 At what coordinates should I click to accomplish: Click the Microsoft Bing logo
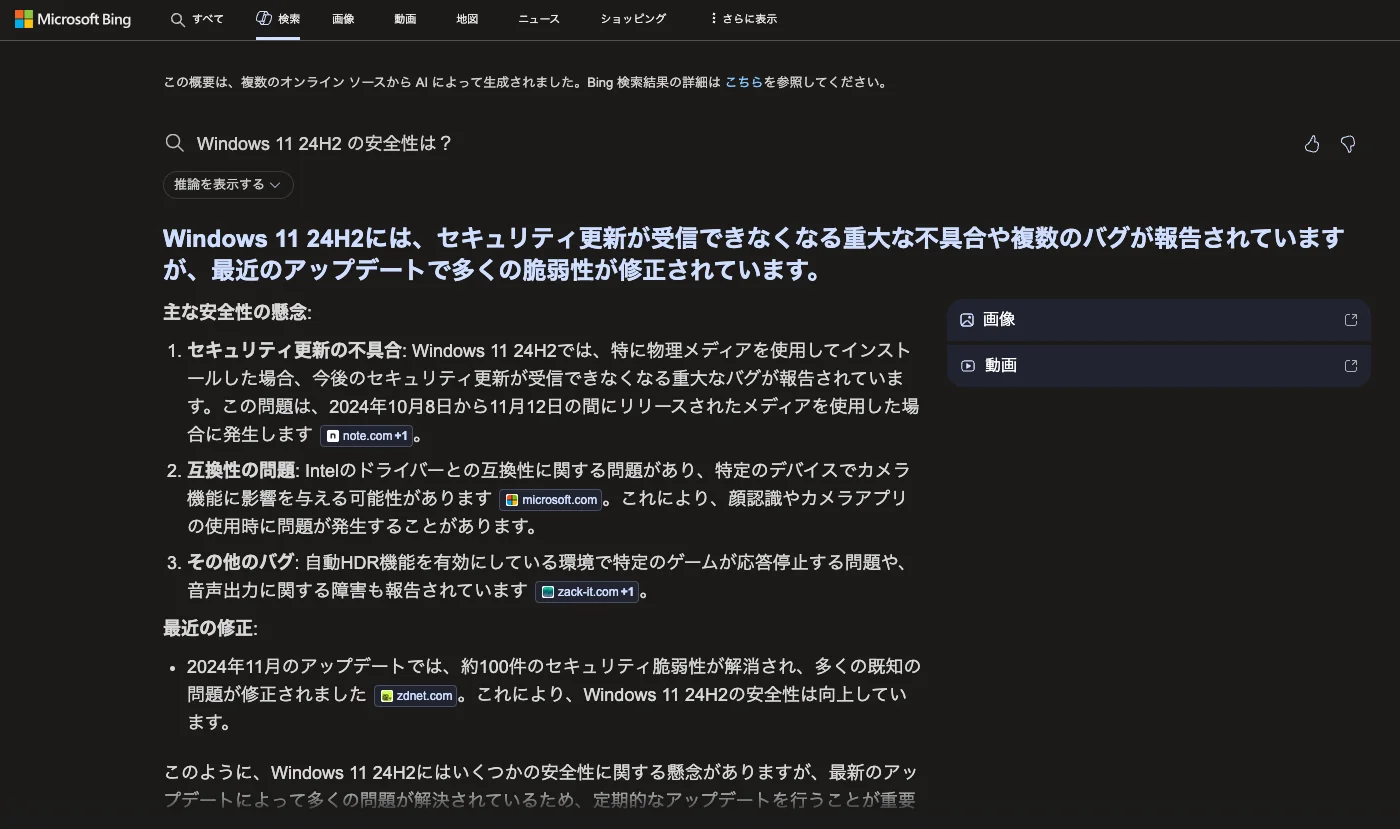click(x=73, y=19)
